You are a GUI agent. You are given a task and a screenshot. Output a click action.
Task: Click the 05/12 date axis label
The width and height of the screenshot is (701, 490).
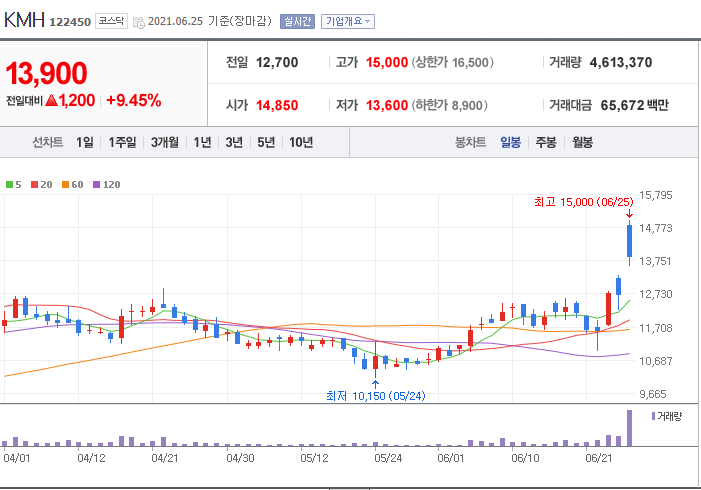314,458
